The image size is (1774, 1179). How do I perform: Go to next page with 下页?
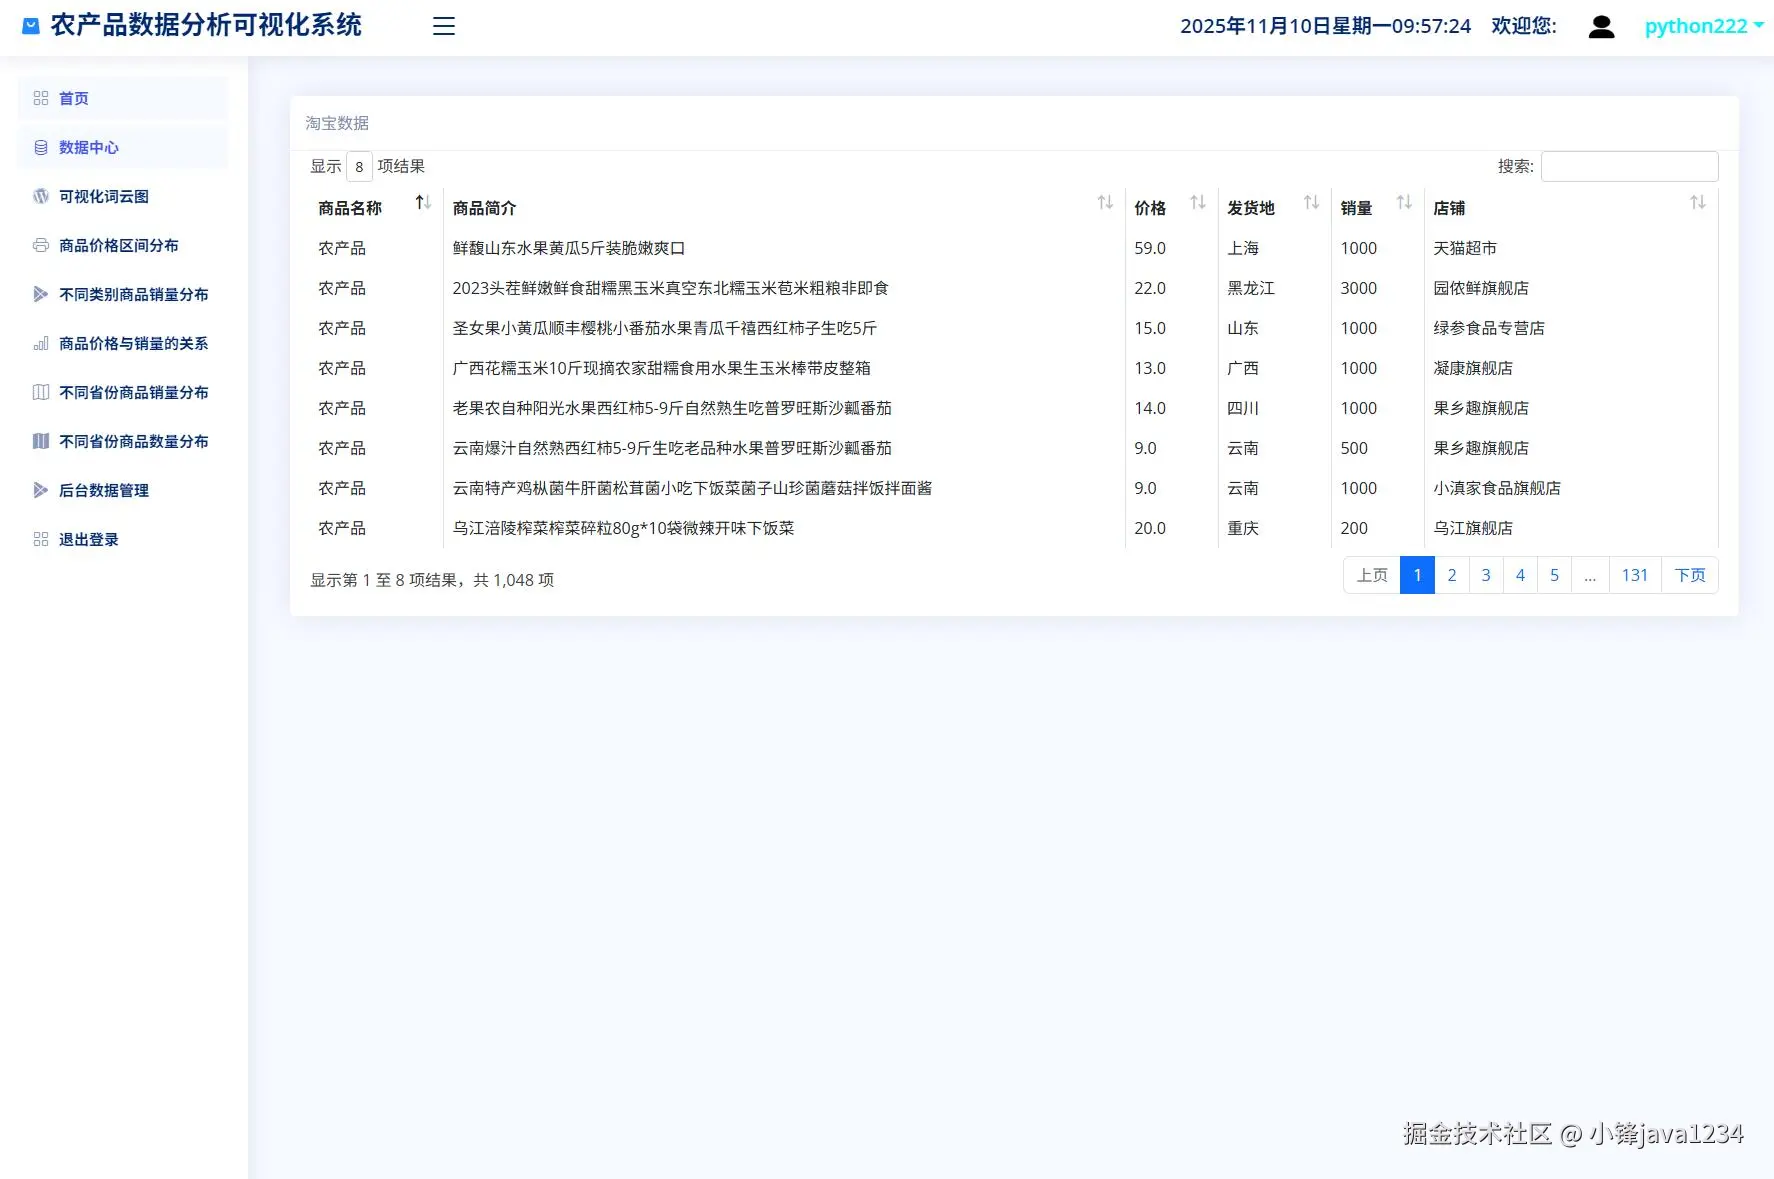[1690, 575]
